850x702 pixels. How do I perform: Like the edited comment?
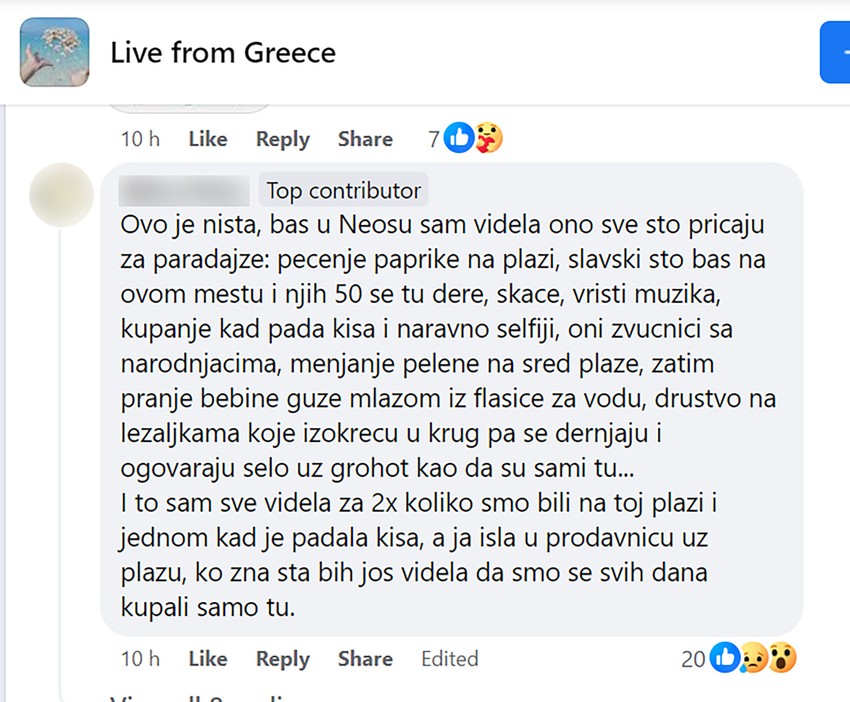pos(207,659)
